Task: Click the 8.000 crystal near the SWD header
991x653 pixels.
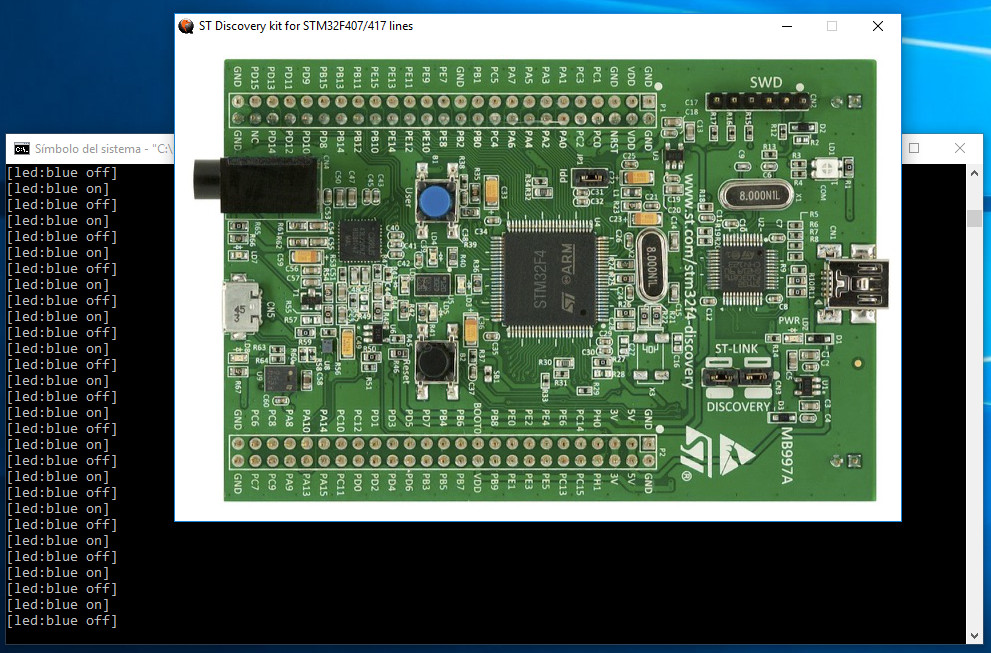Action: click(758, 195)
